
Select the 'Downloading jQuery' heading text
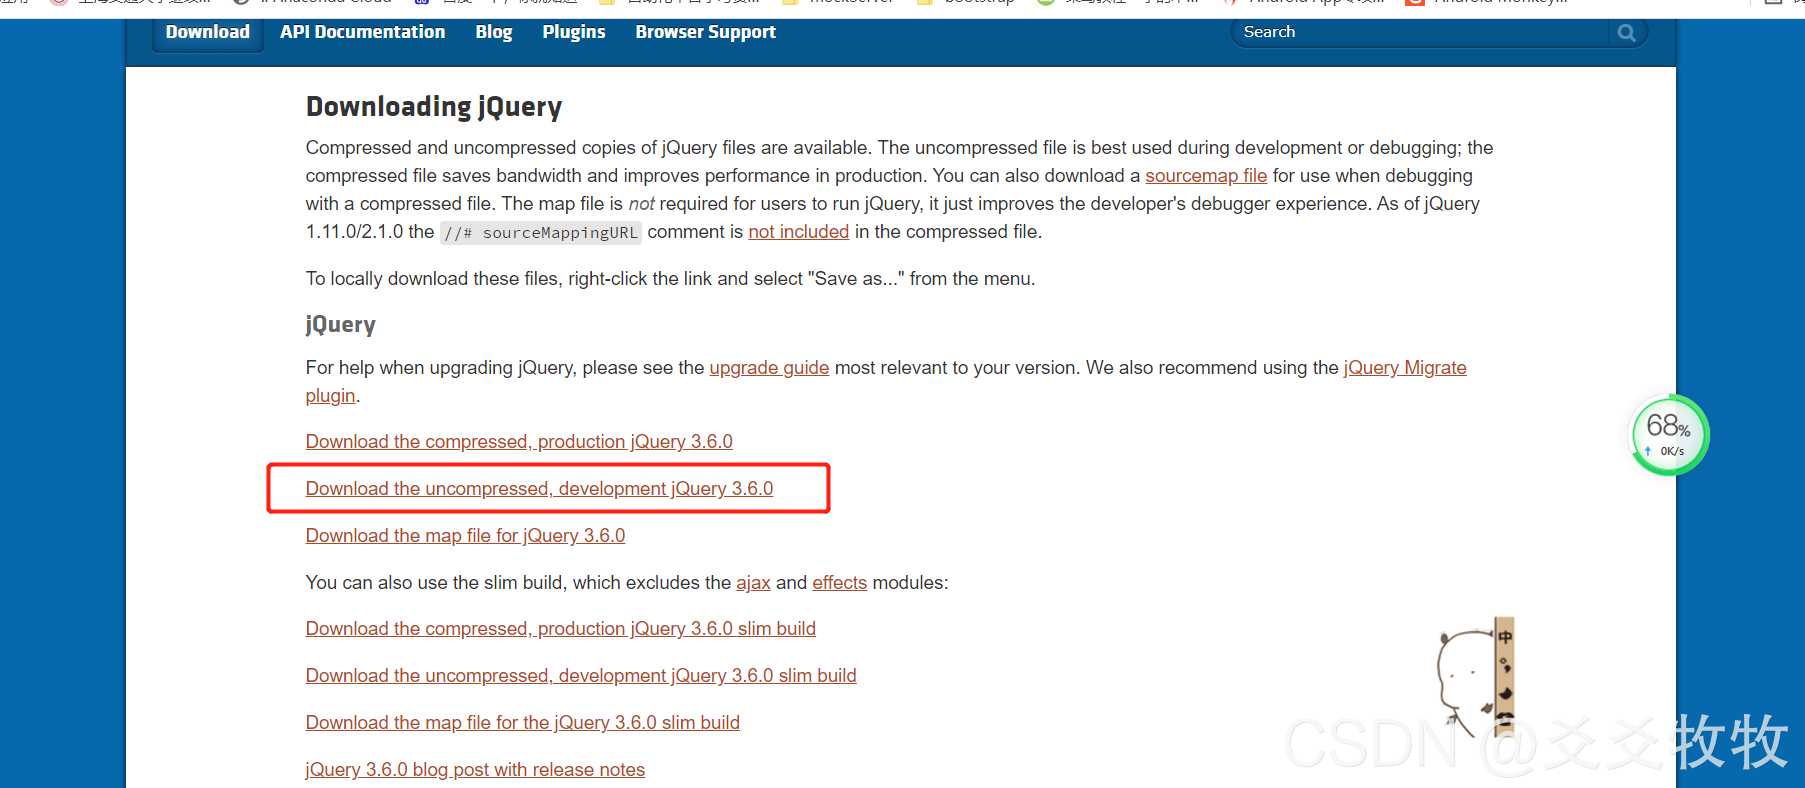click(434, 107)
